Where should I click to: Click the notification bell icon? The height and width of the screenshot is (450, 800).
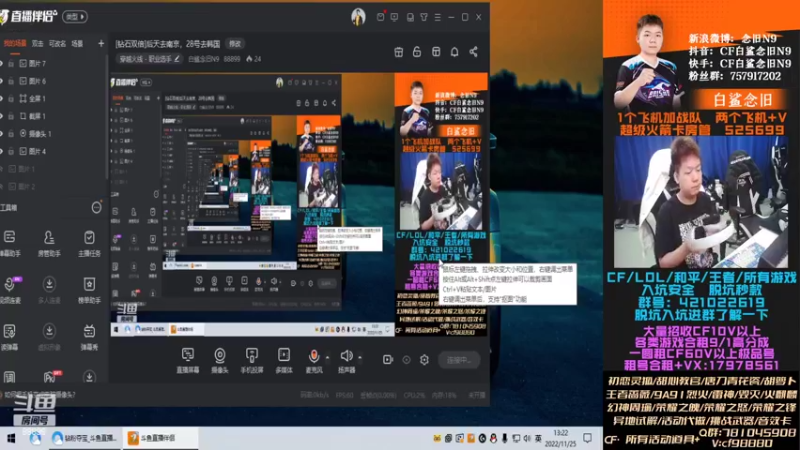click(454, 52)
